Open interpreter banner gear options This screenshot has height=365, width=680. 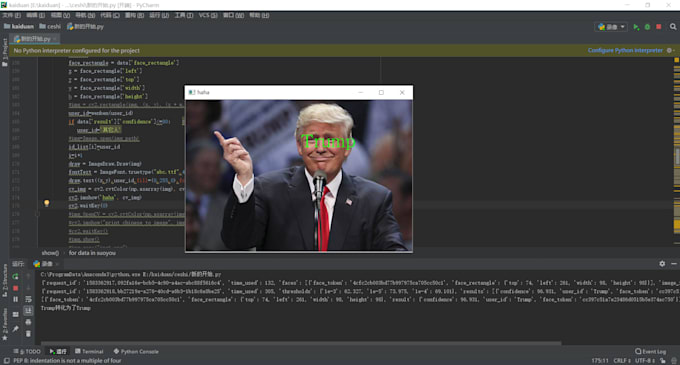click(670, 50)
